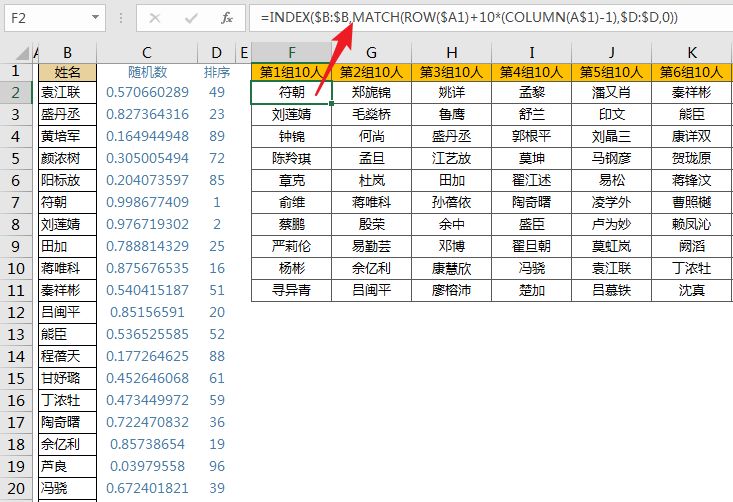Click cell F2 containing 符朝
Screen dimensions: 733x502
[291, 92]
